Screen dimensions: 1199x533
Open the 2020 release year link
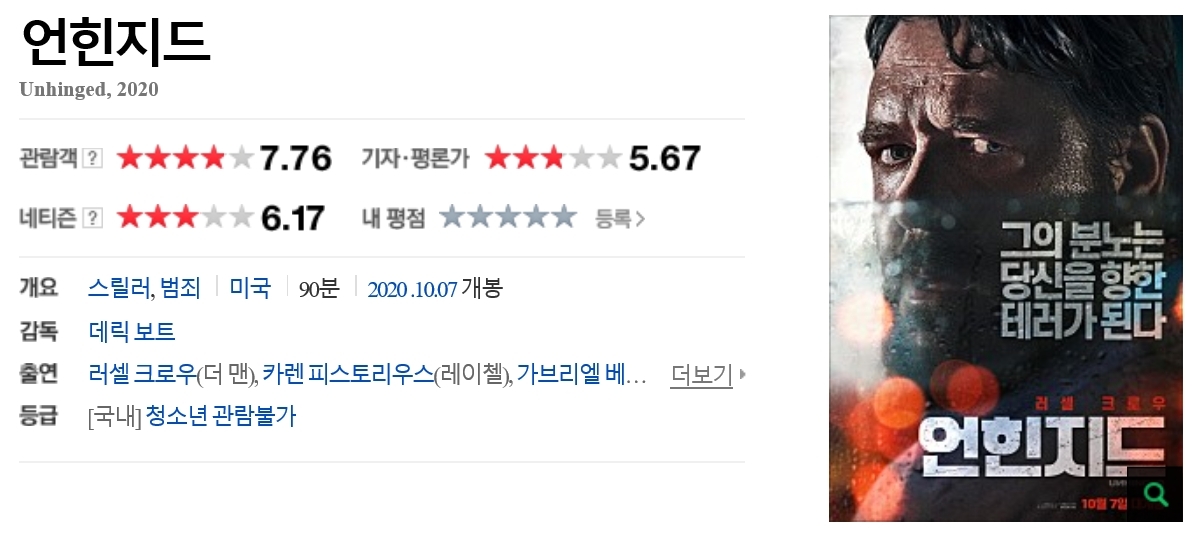click(x=388, y=289)
